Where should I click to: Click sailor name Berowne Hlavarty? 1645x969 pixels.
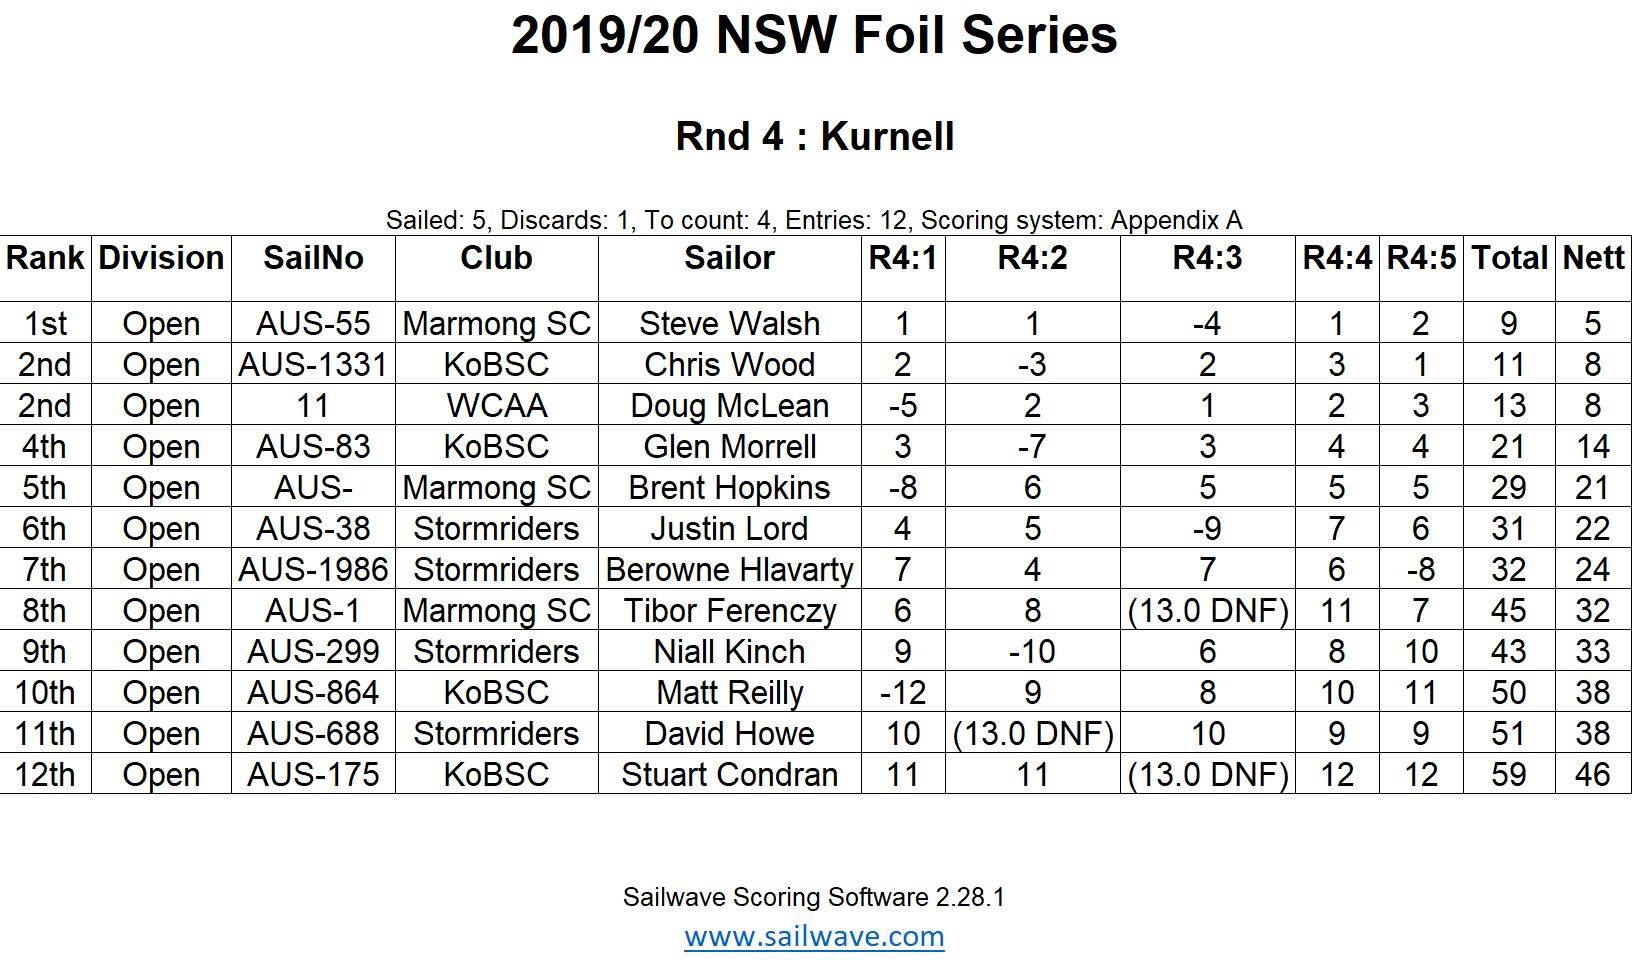pyautogui.click(x=729, y=570)
